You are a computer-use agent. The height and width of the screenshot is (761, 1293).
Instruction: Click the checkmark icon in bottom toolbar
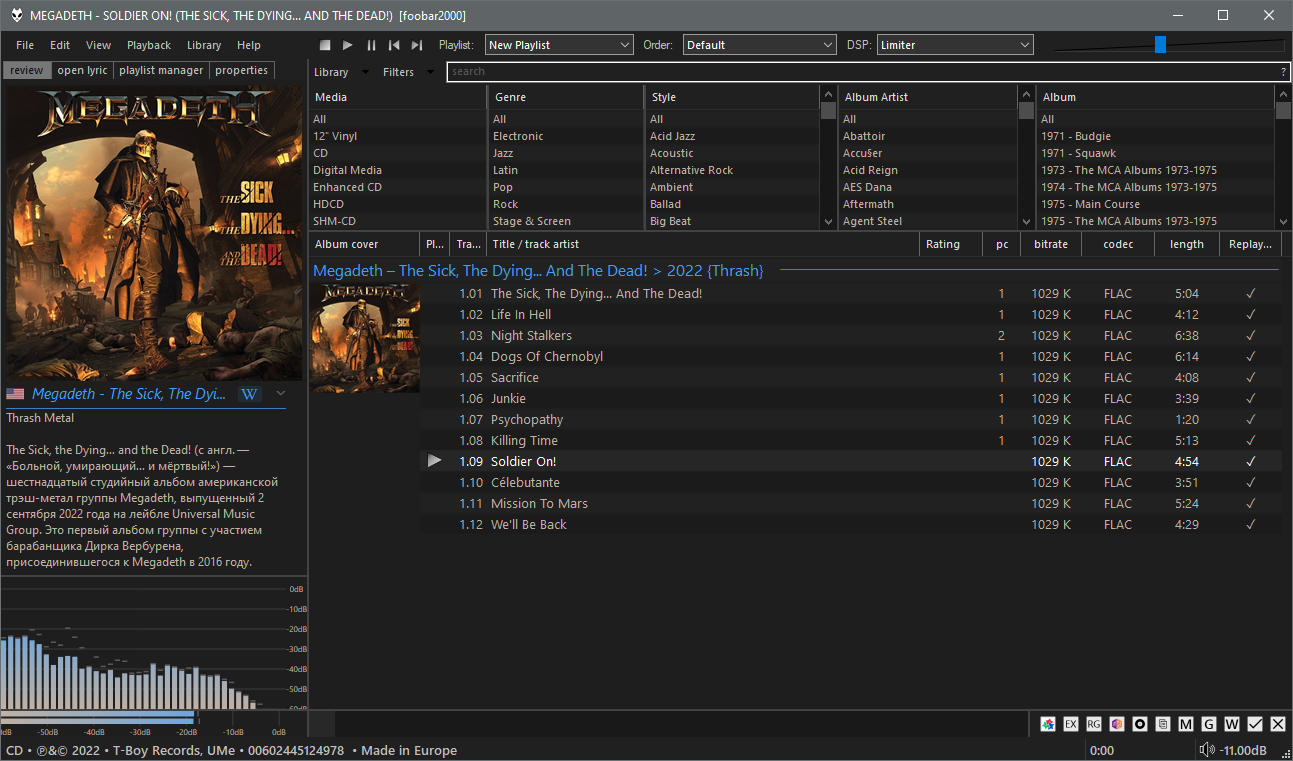(1255, 724)
